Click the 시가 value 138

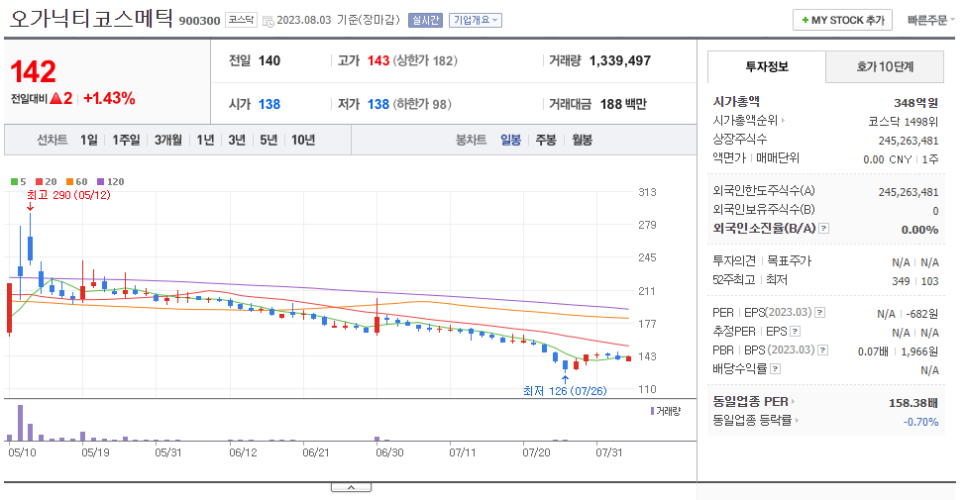tap(269, 104)
